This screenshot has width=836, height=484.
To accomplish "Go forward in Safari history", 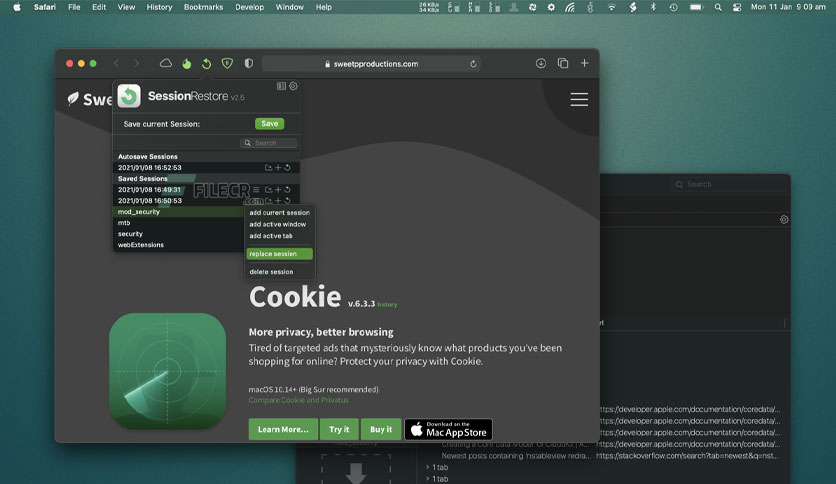I will (136, 63).
